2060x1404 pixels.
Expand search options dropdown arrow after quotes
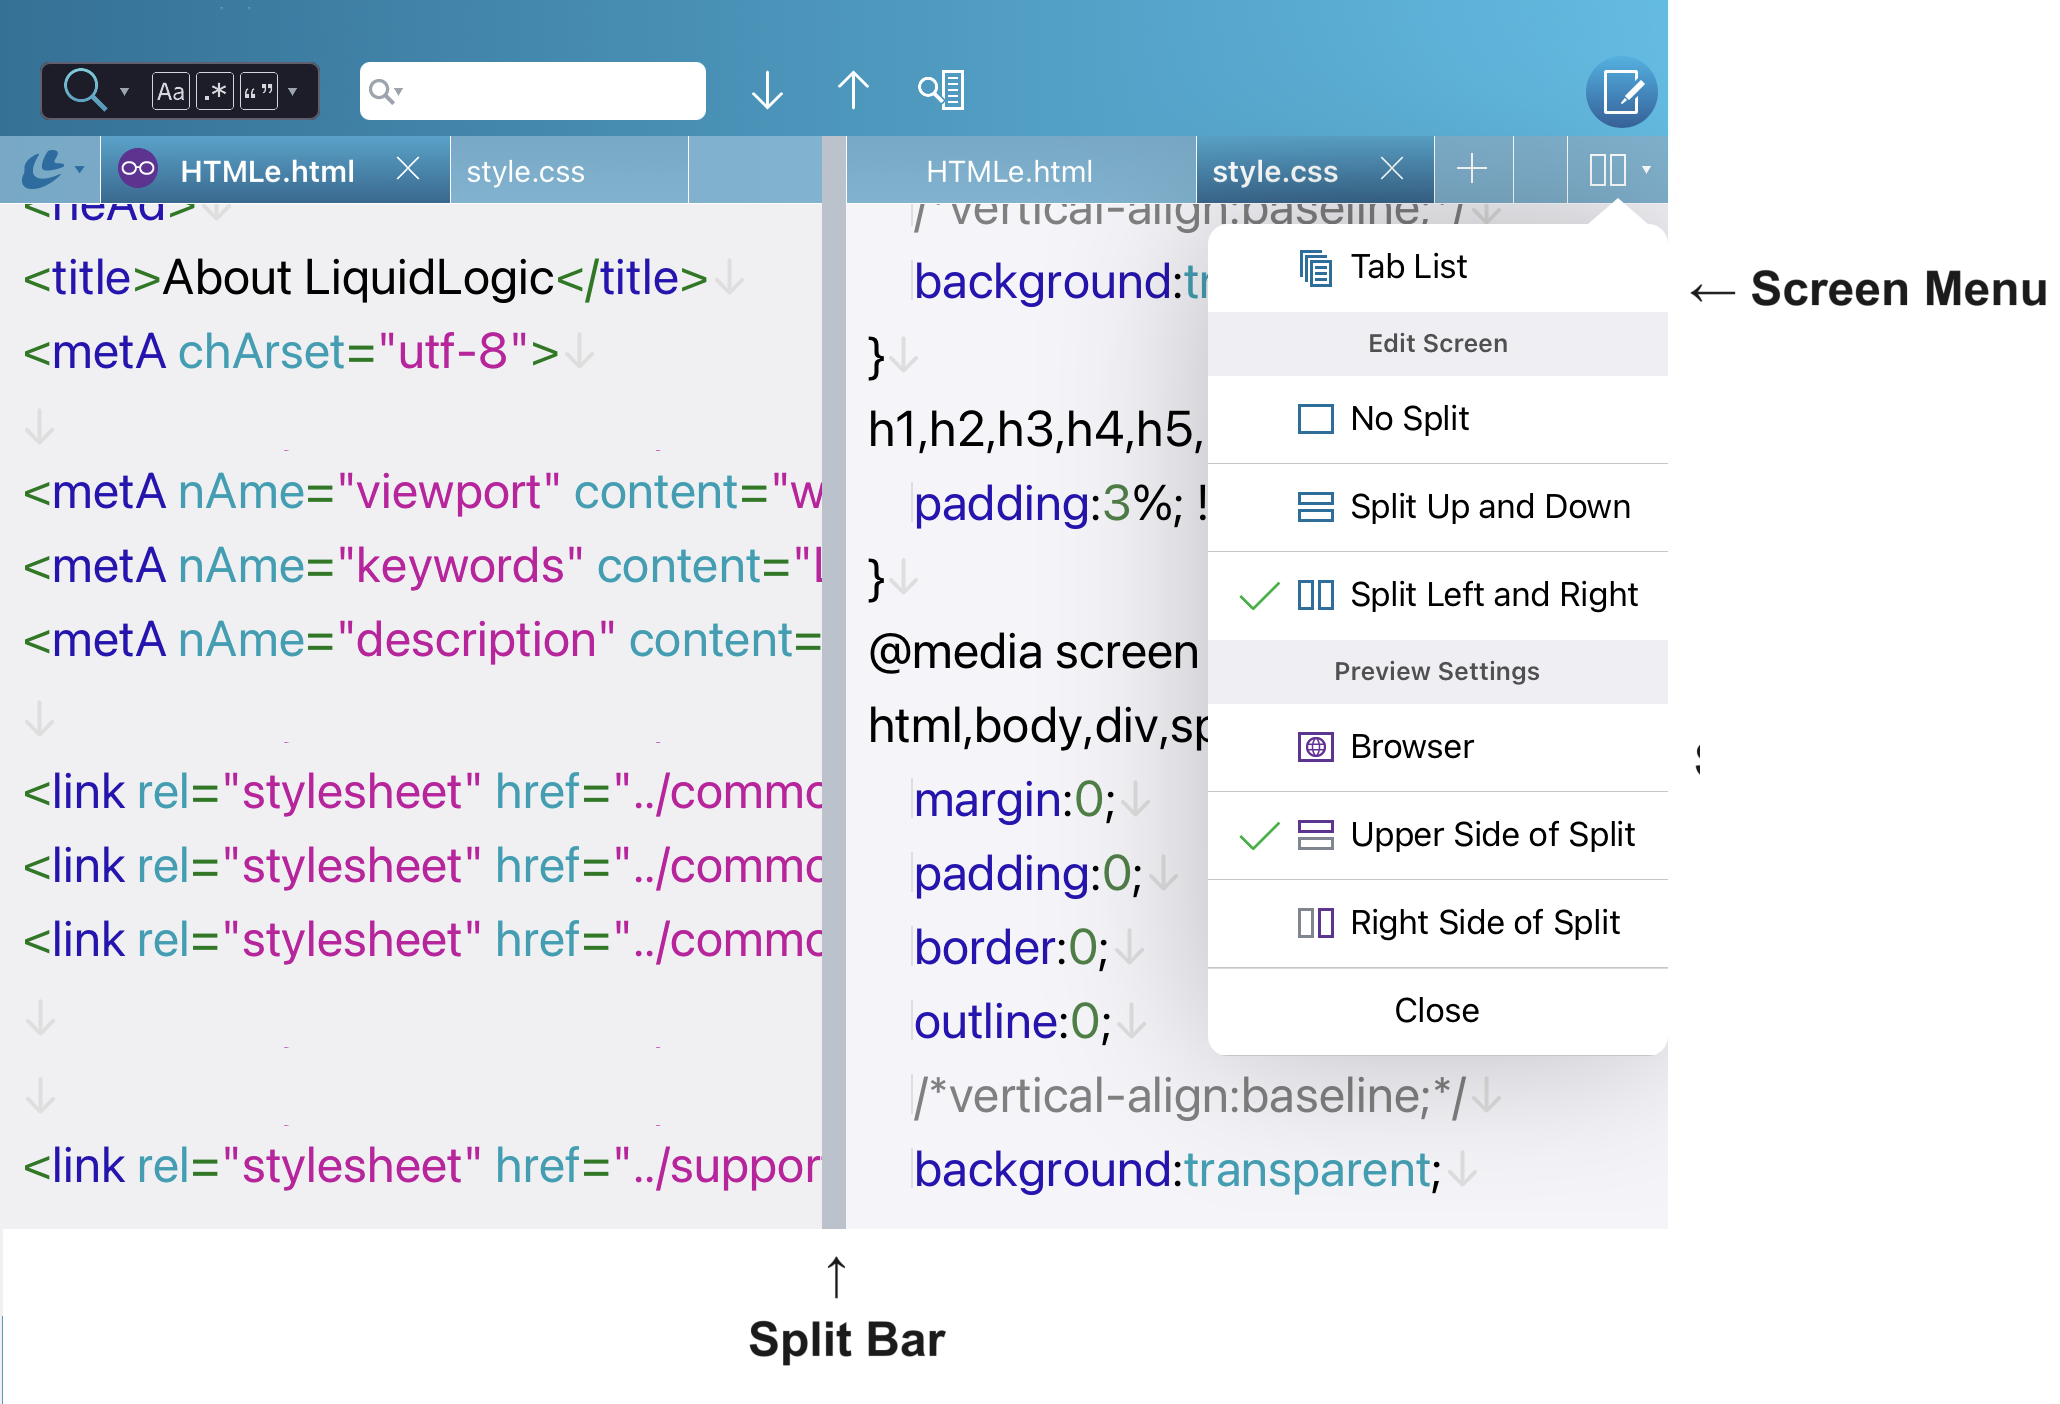pos(293,92)
